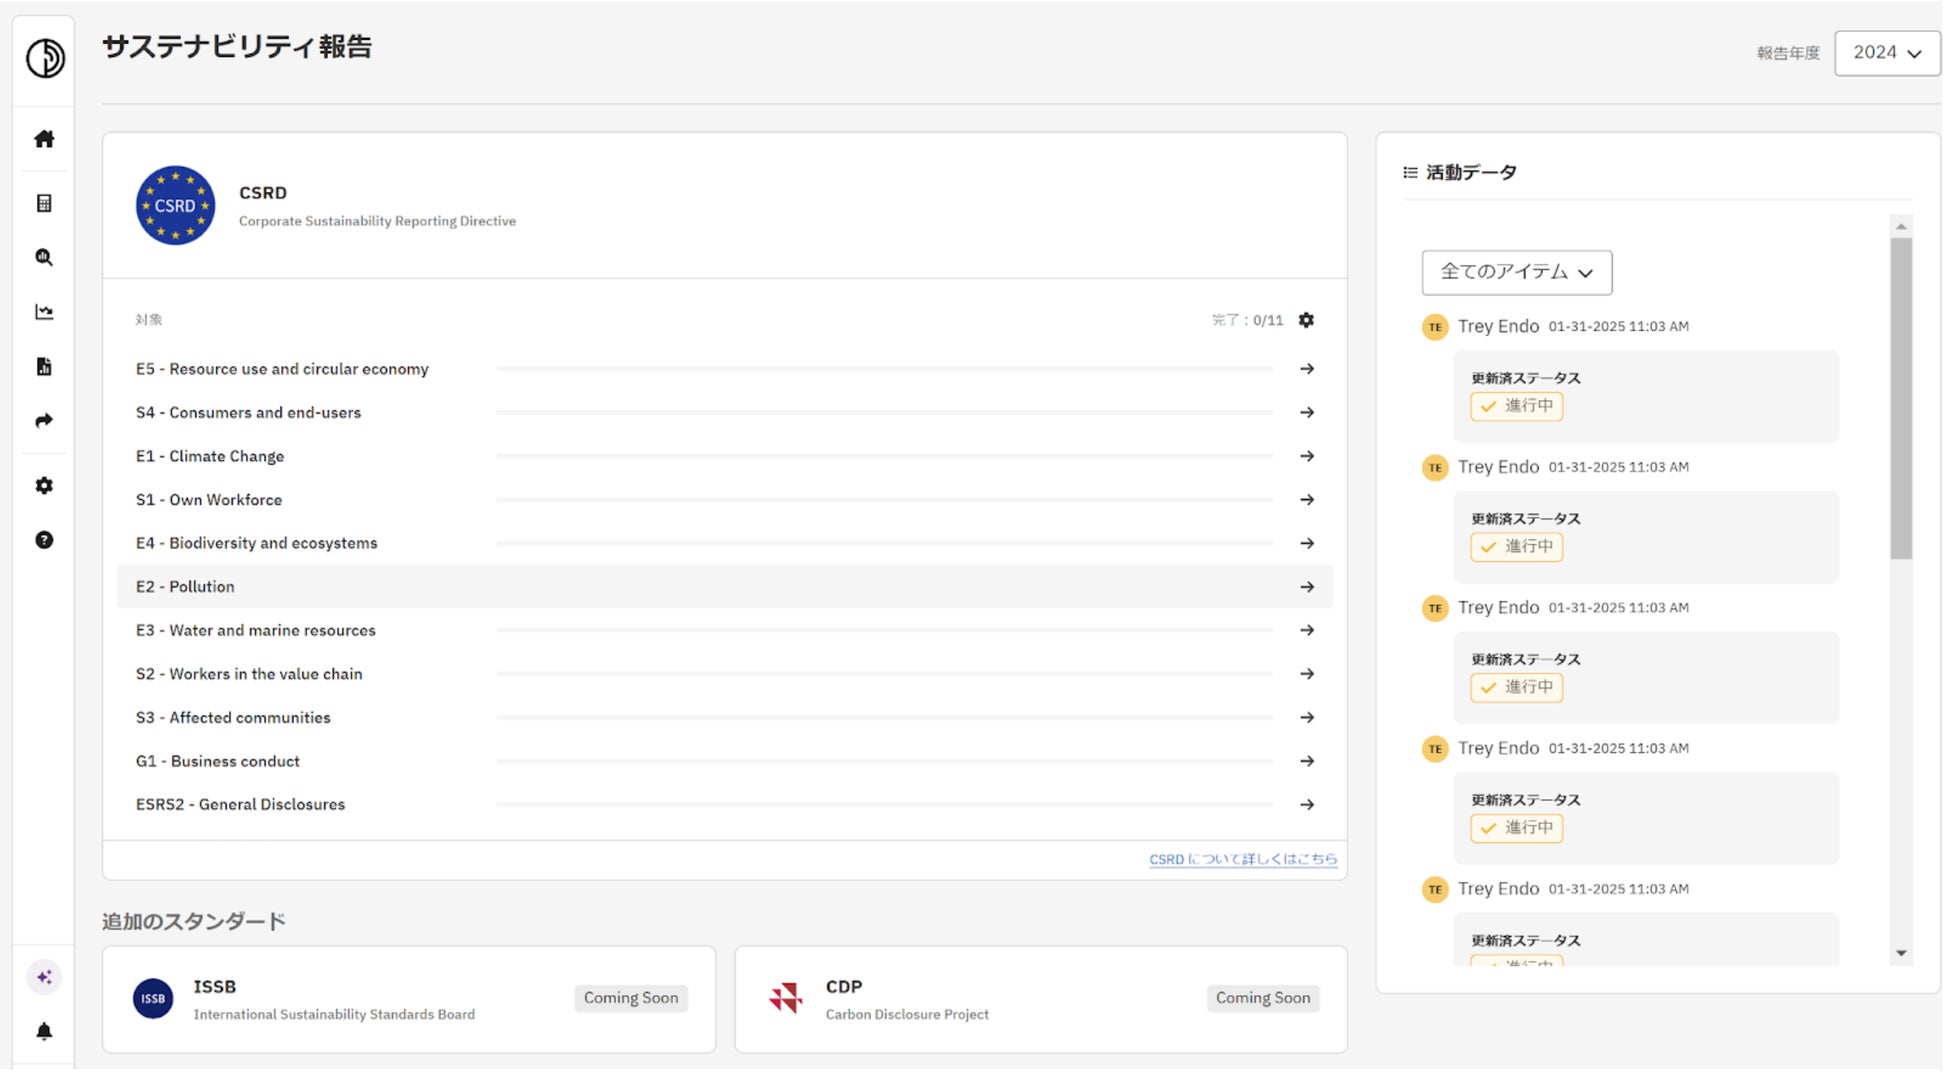This screenshot has width=1950, height=1073.
Task: Open the 全てのアイテム filter dropdown
Action: pos(1517,273)
